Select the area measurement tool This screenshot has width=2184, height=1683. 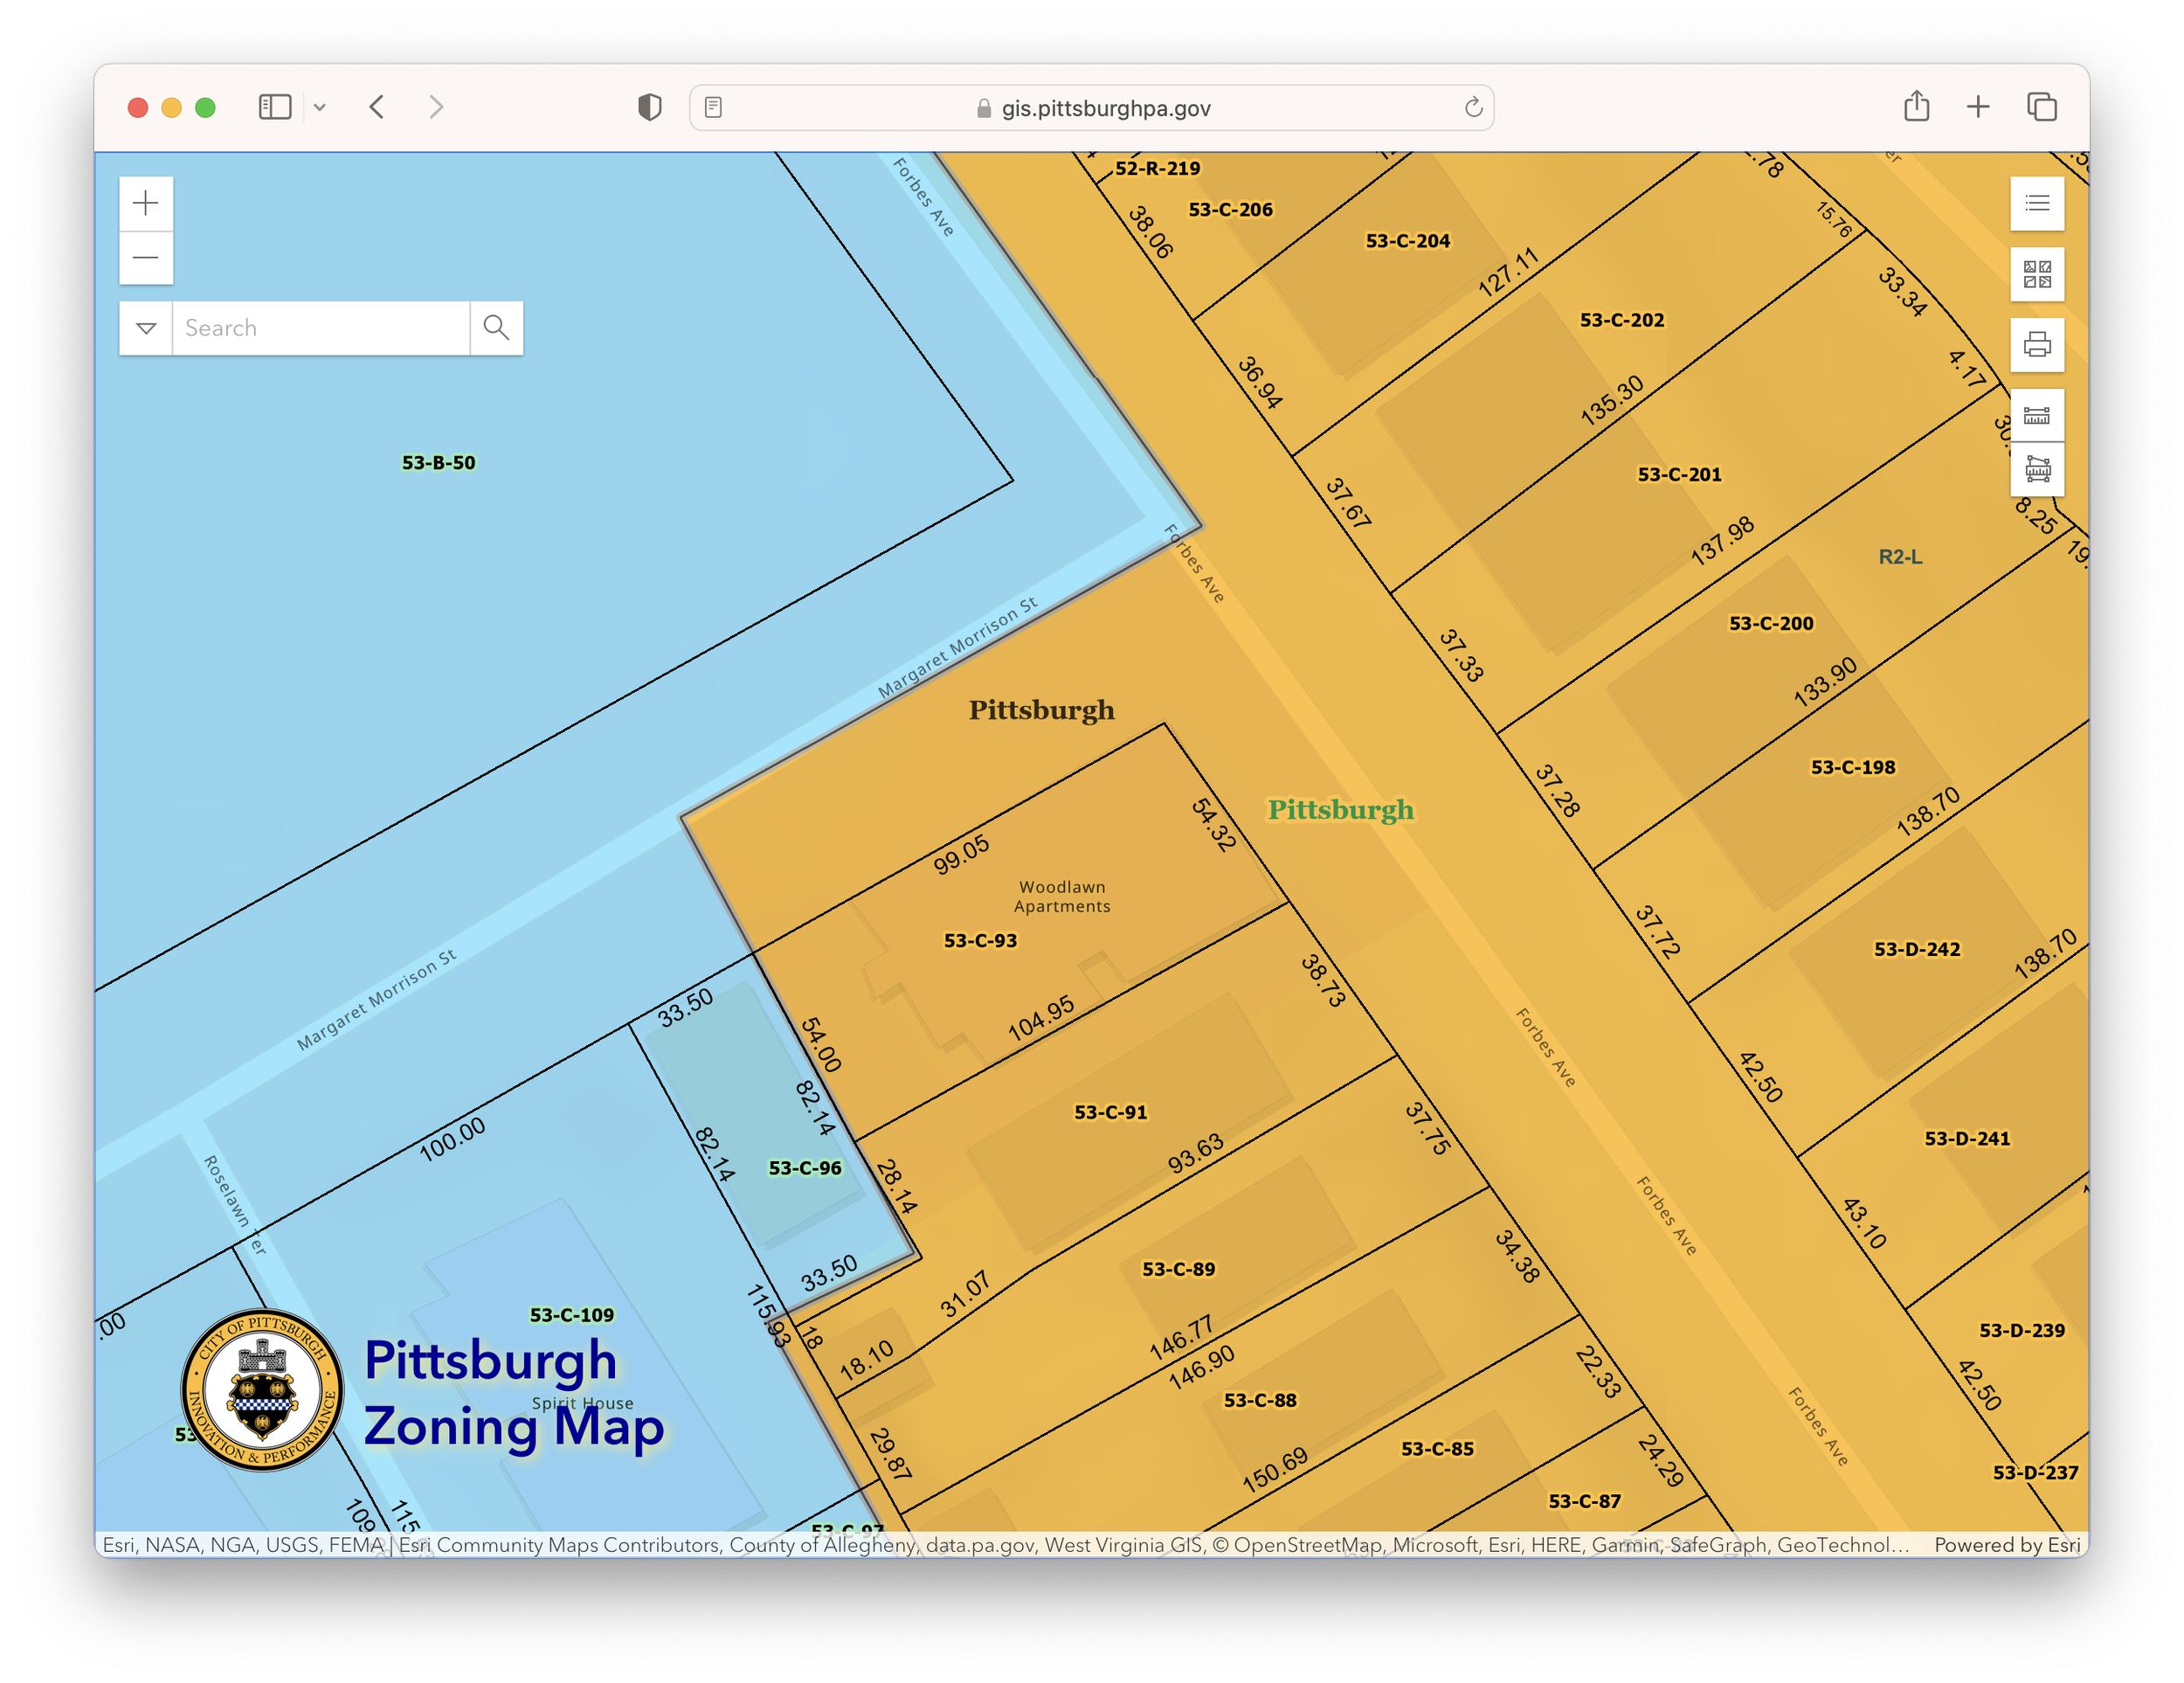[x=2036, y=469]
